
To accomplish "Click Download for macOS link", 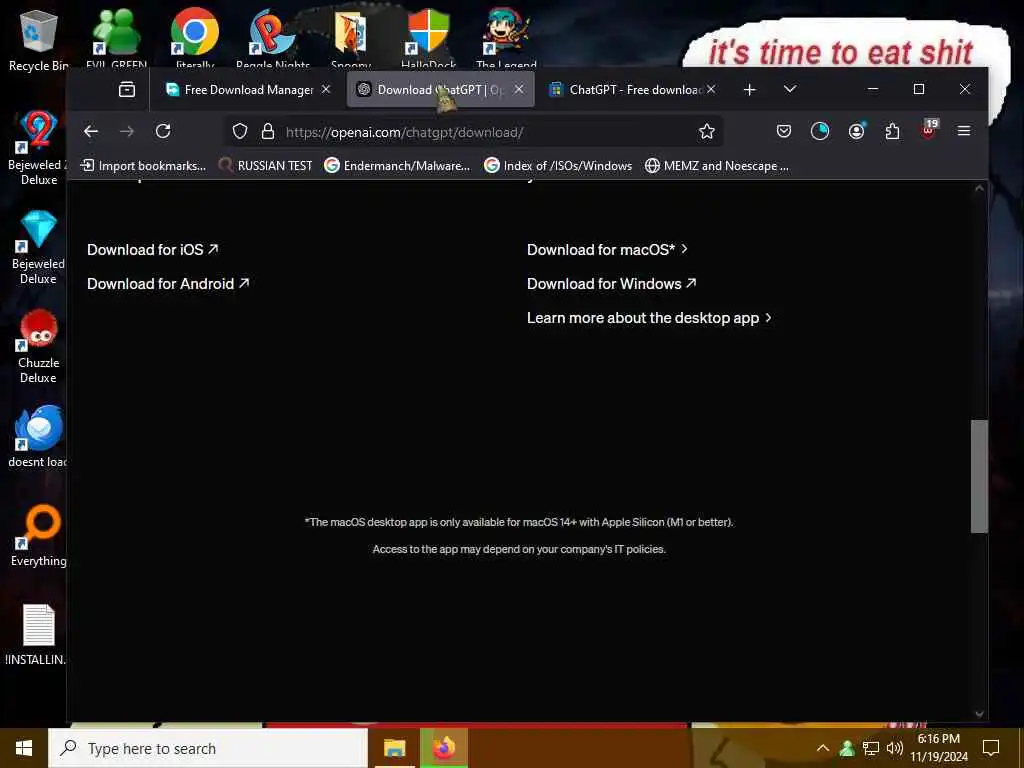I will 607,249.
